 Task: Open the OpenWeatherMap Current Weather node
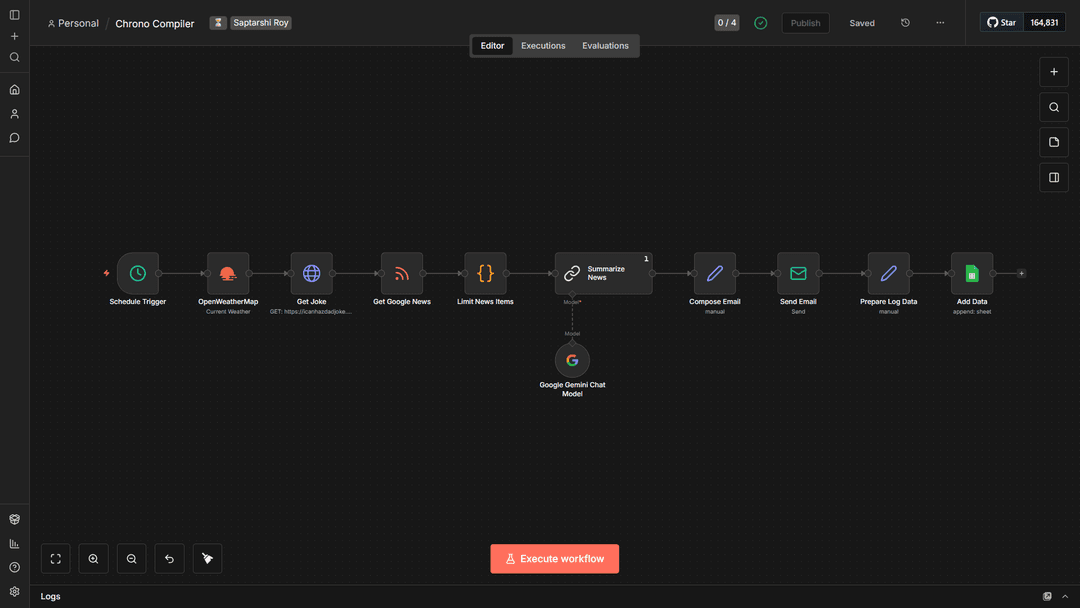(227, 273)
